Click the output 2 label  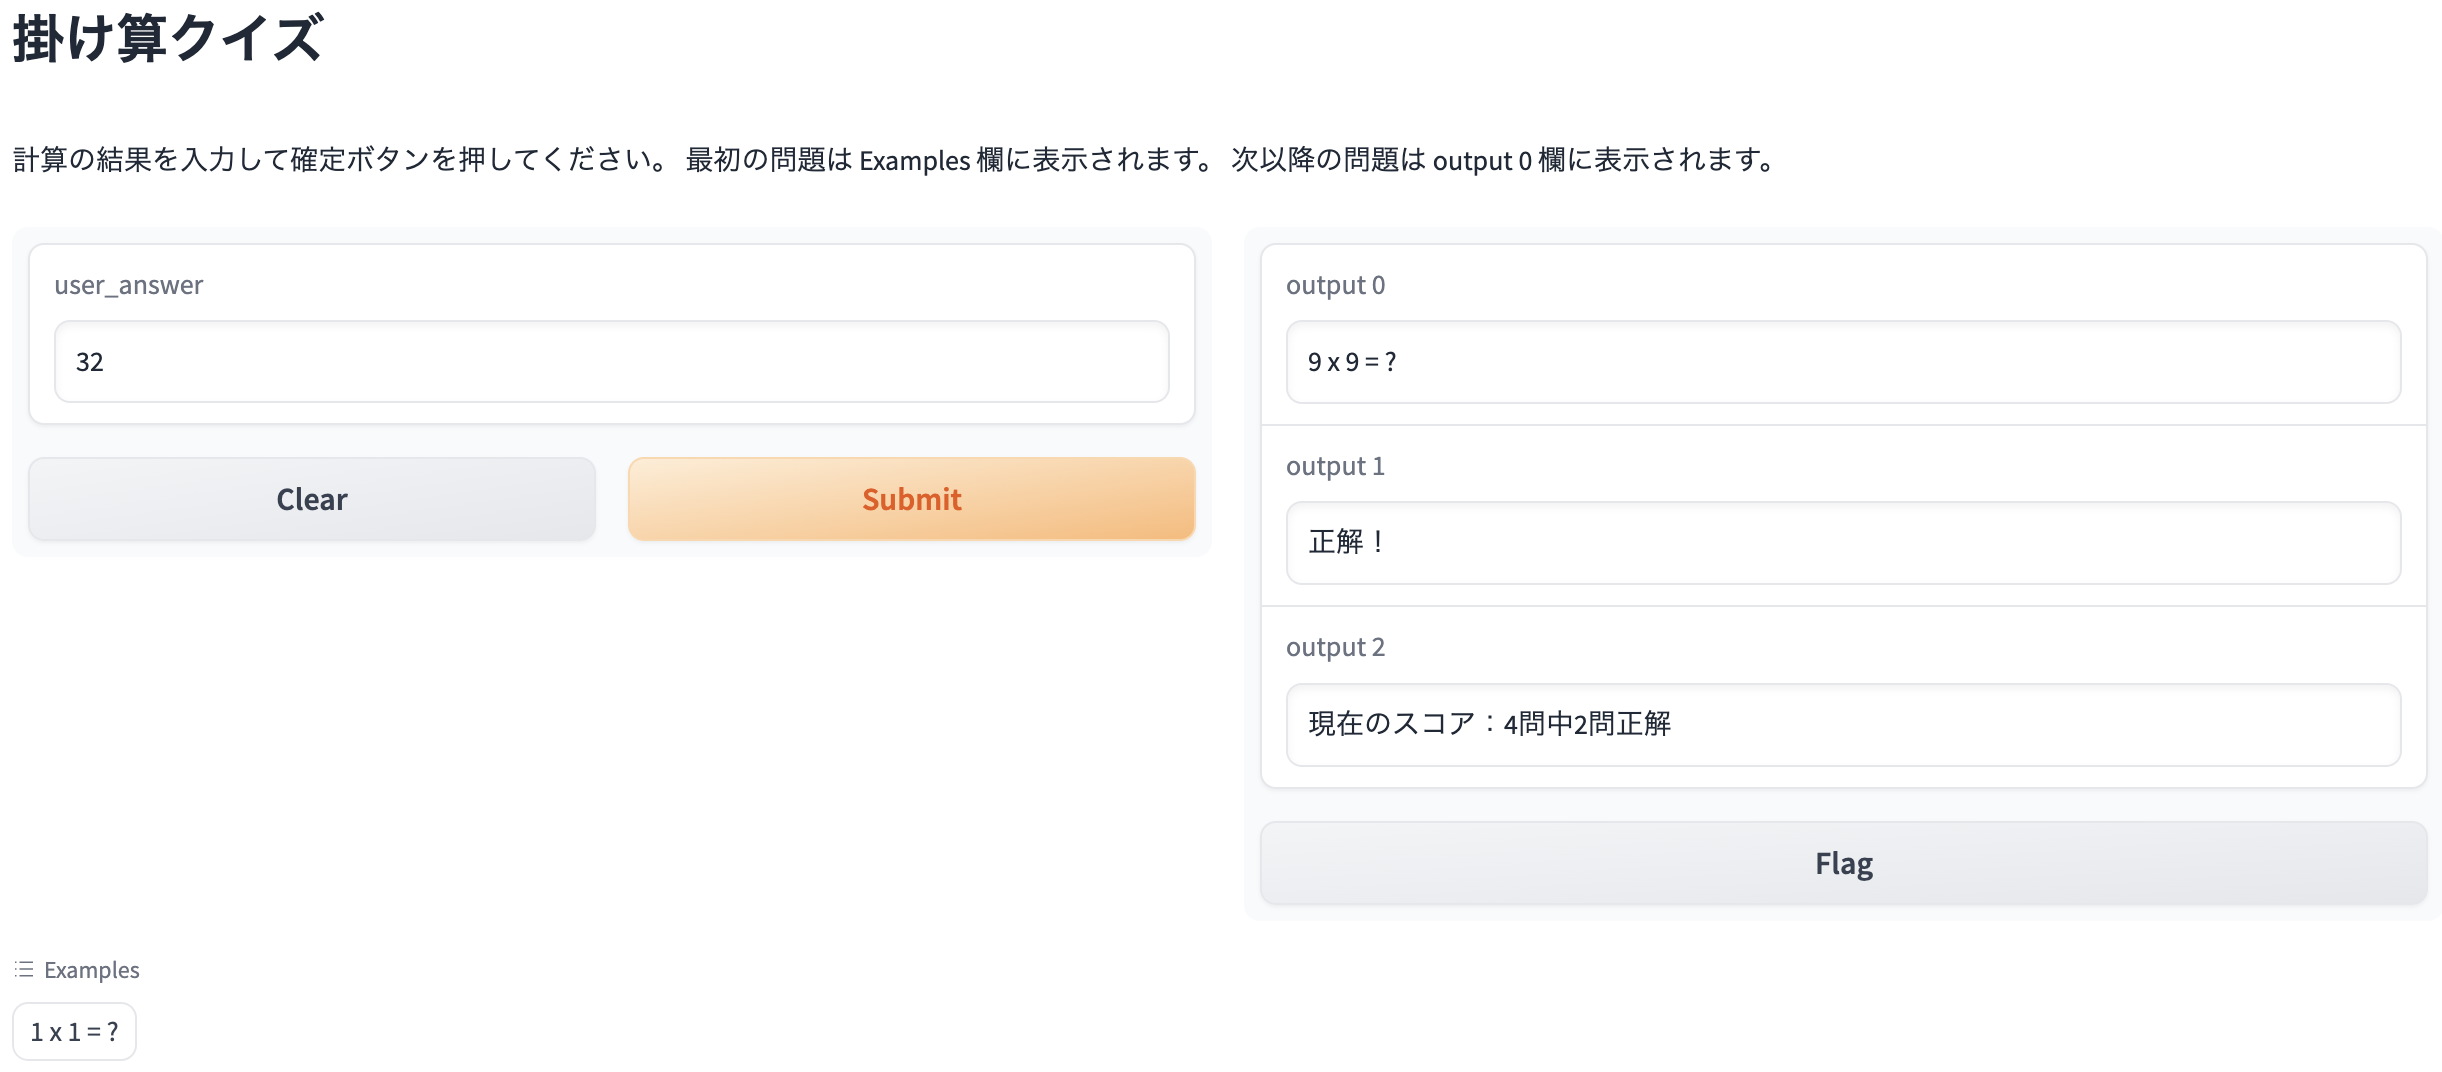pos(1335,647)
